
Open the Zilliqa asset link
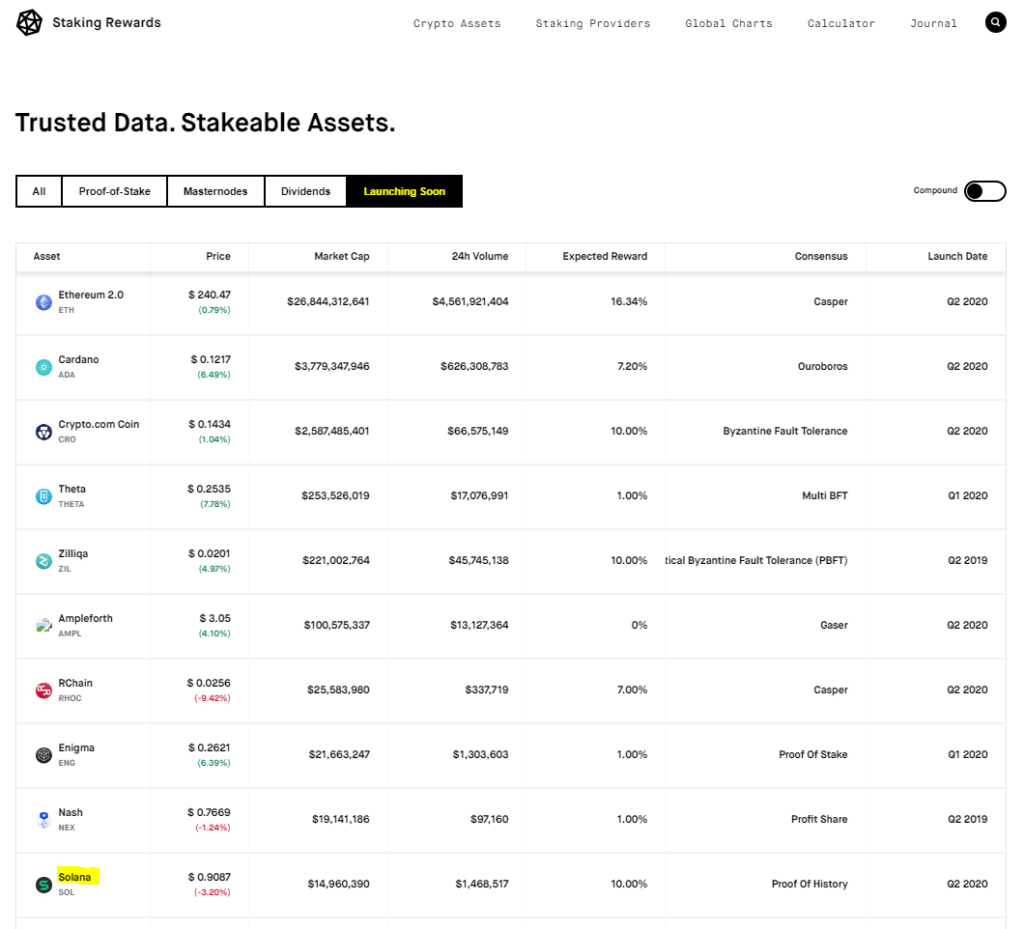[73, 554]
